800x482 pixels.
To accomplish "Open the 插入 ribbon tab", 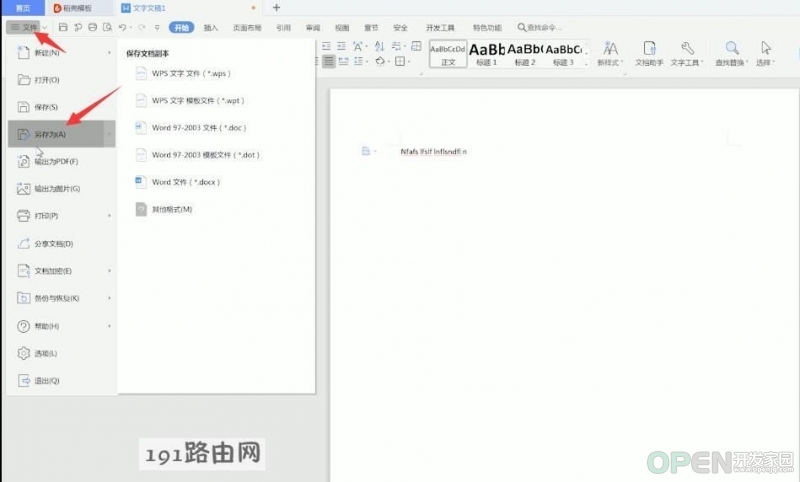I will click(x=210, y=28).
